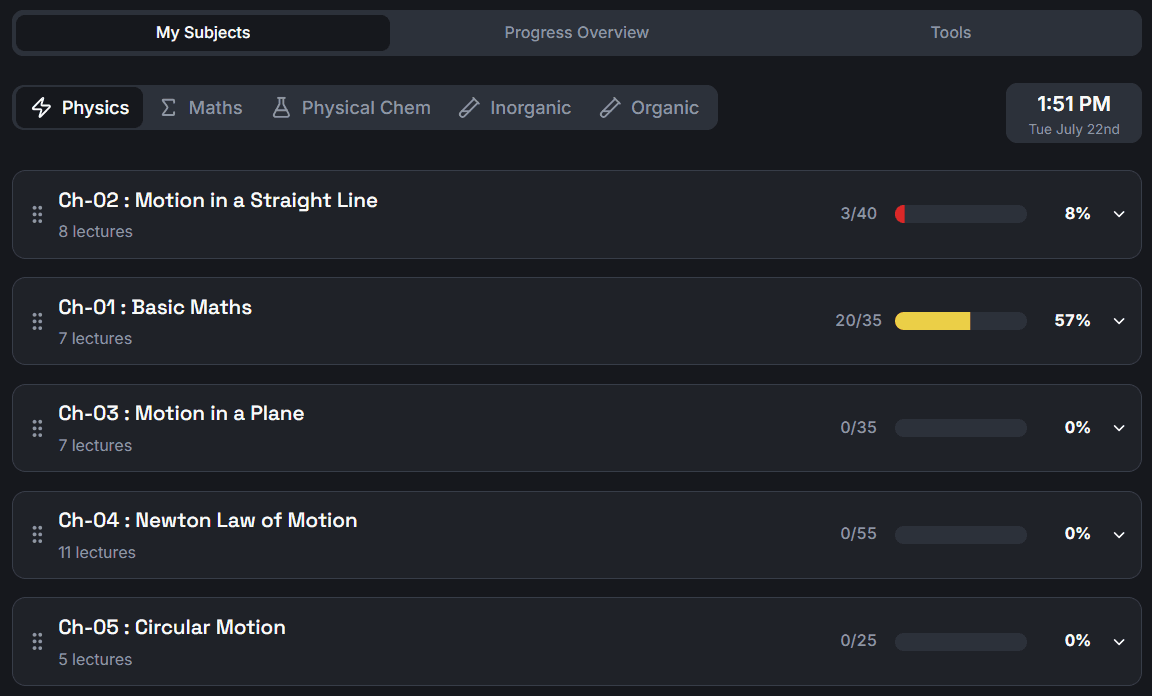The image size is (1152, 696).
Task: Grab the drag handle for Motion in a Straight Line
Action: [37, 214]
